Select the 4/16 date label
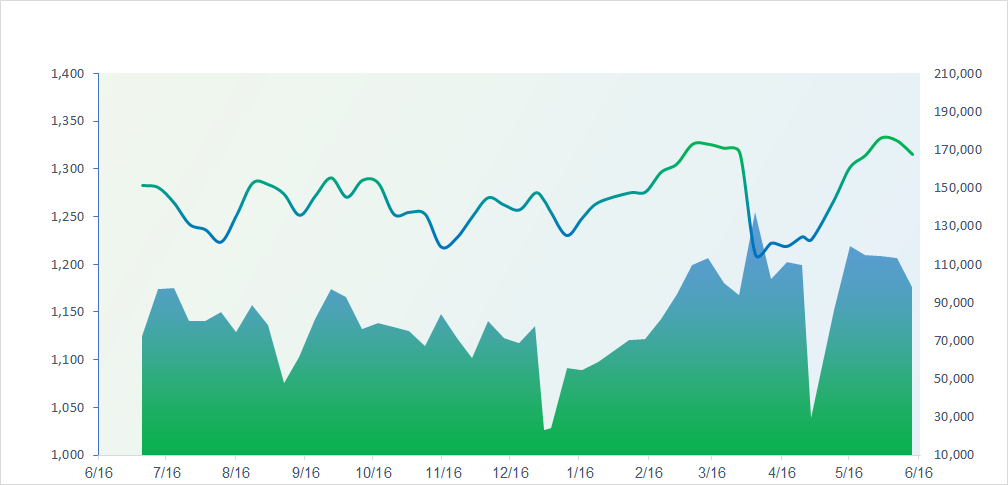 click(782, 472)
